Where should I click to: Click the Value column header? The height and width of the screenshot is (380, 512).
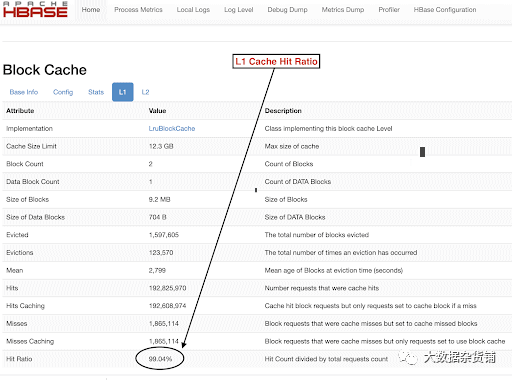(x=157, y=111)
